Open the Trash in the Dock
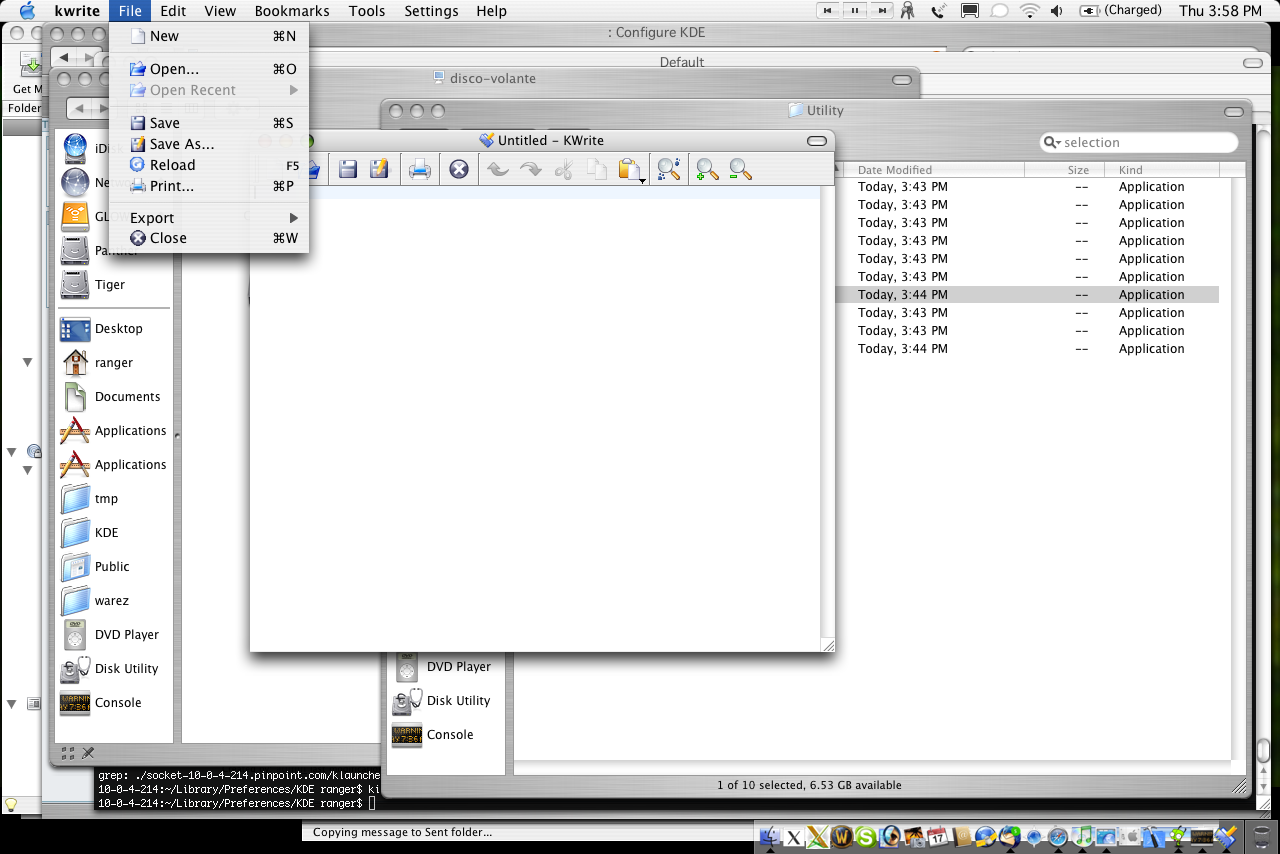 pos(1264,837)
